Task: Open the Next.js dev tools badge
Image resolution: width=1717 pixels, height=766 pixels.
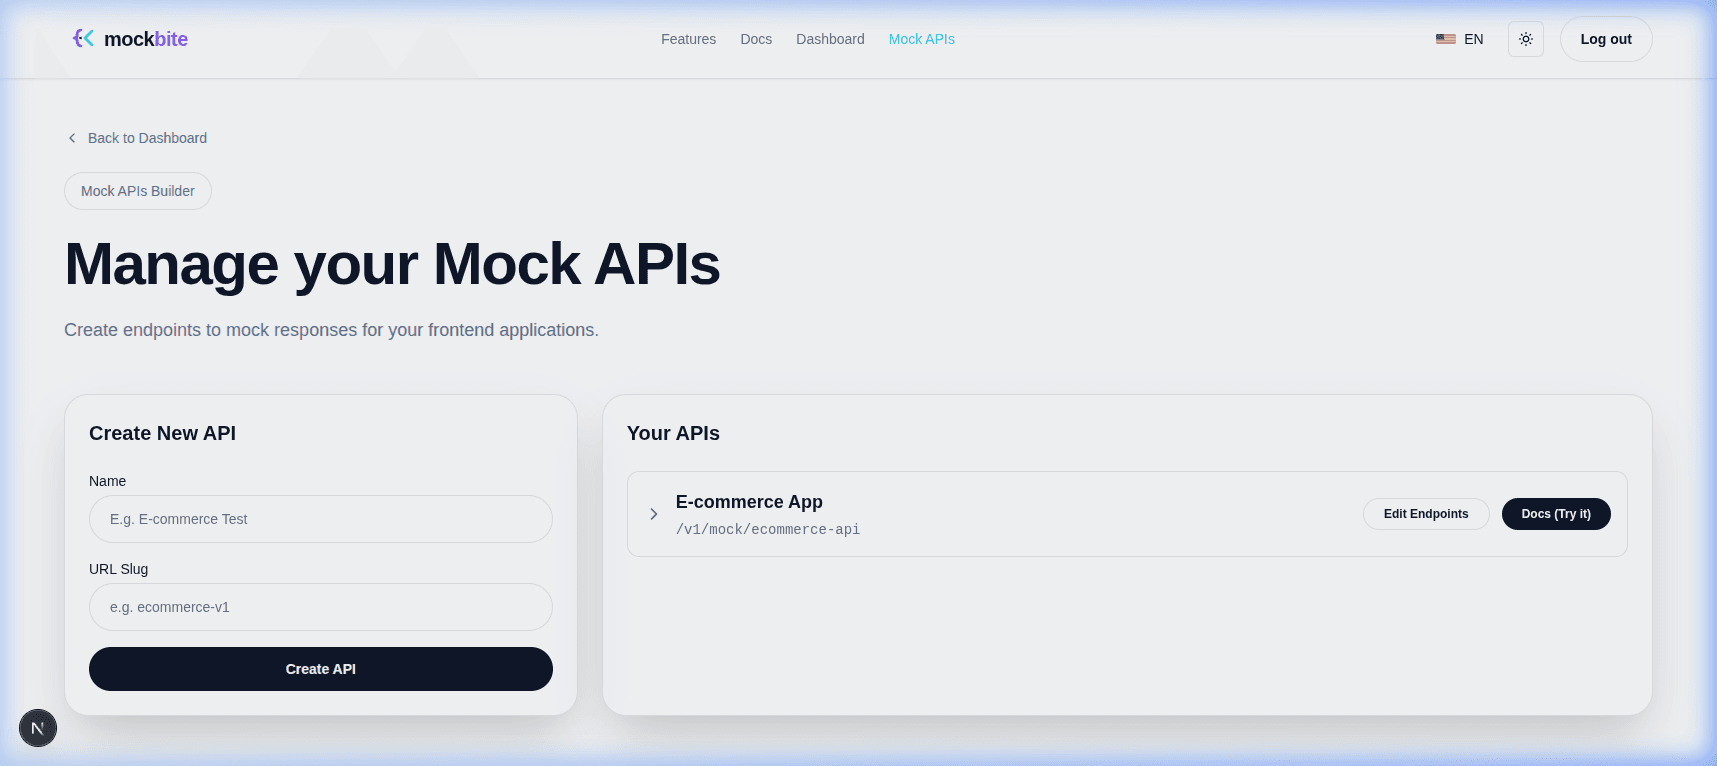Action: [38, 728]
